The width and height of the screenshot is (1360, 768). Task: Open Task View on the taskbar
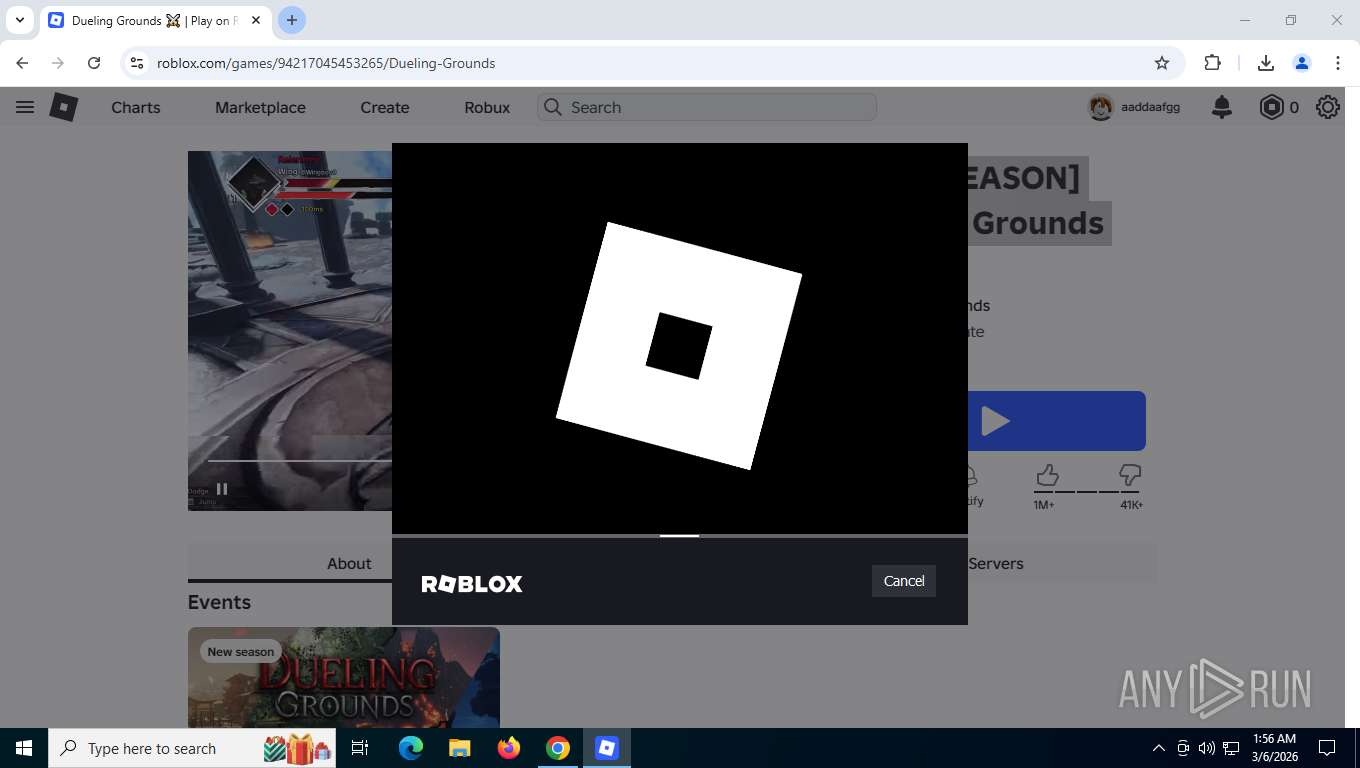pos(360,748)
